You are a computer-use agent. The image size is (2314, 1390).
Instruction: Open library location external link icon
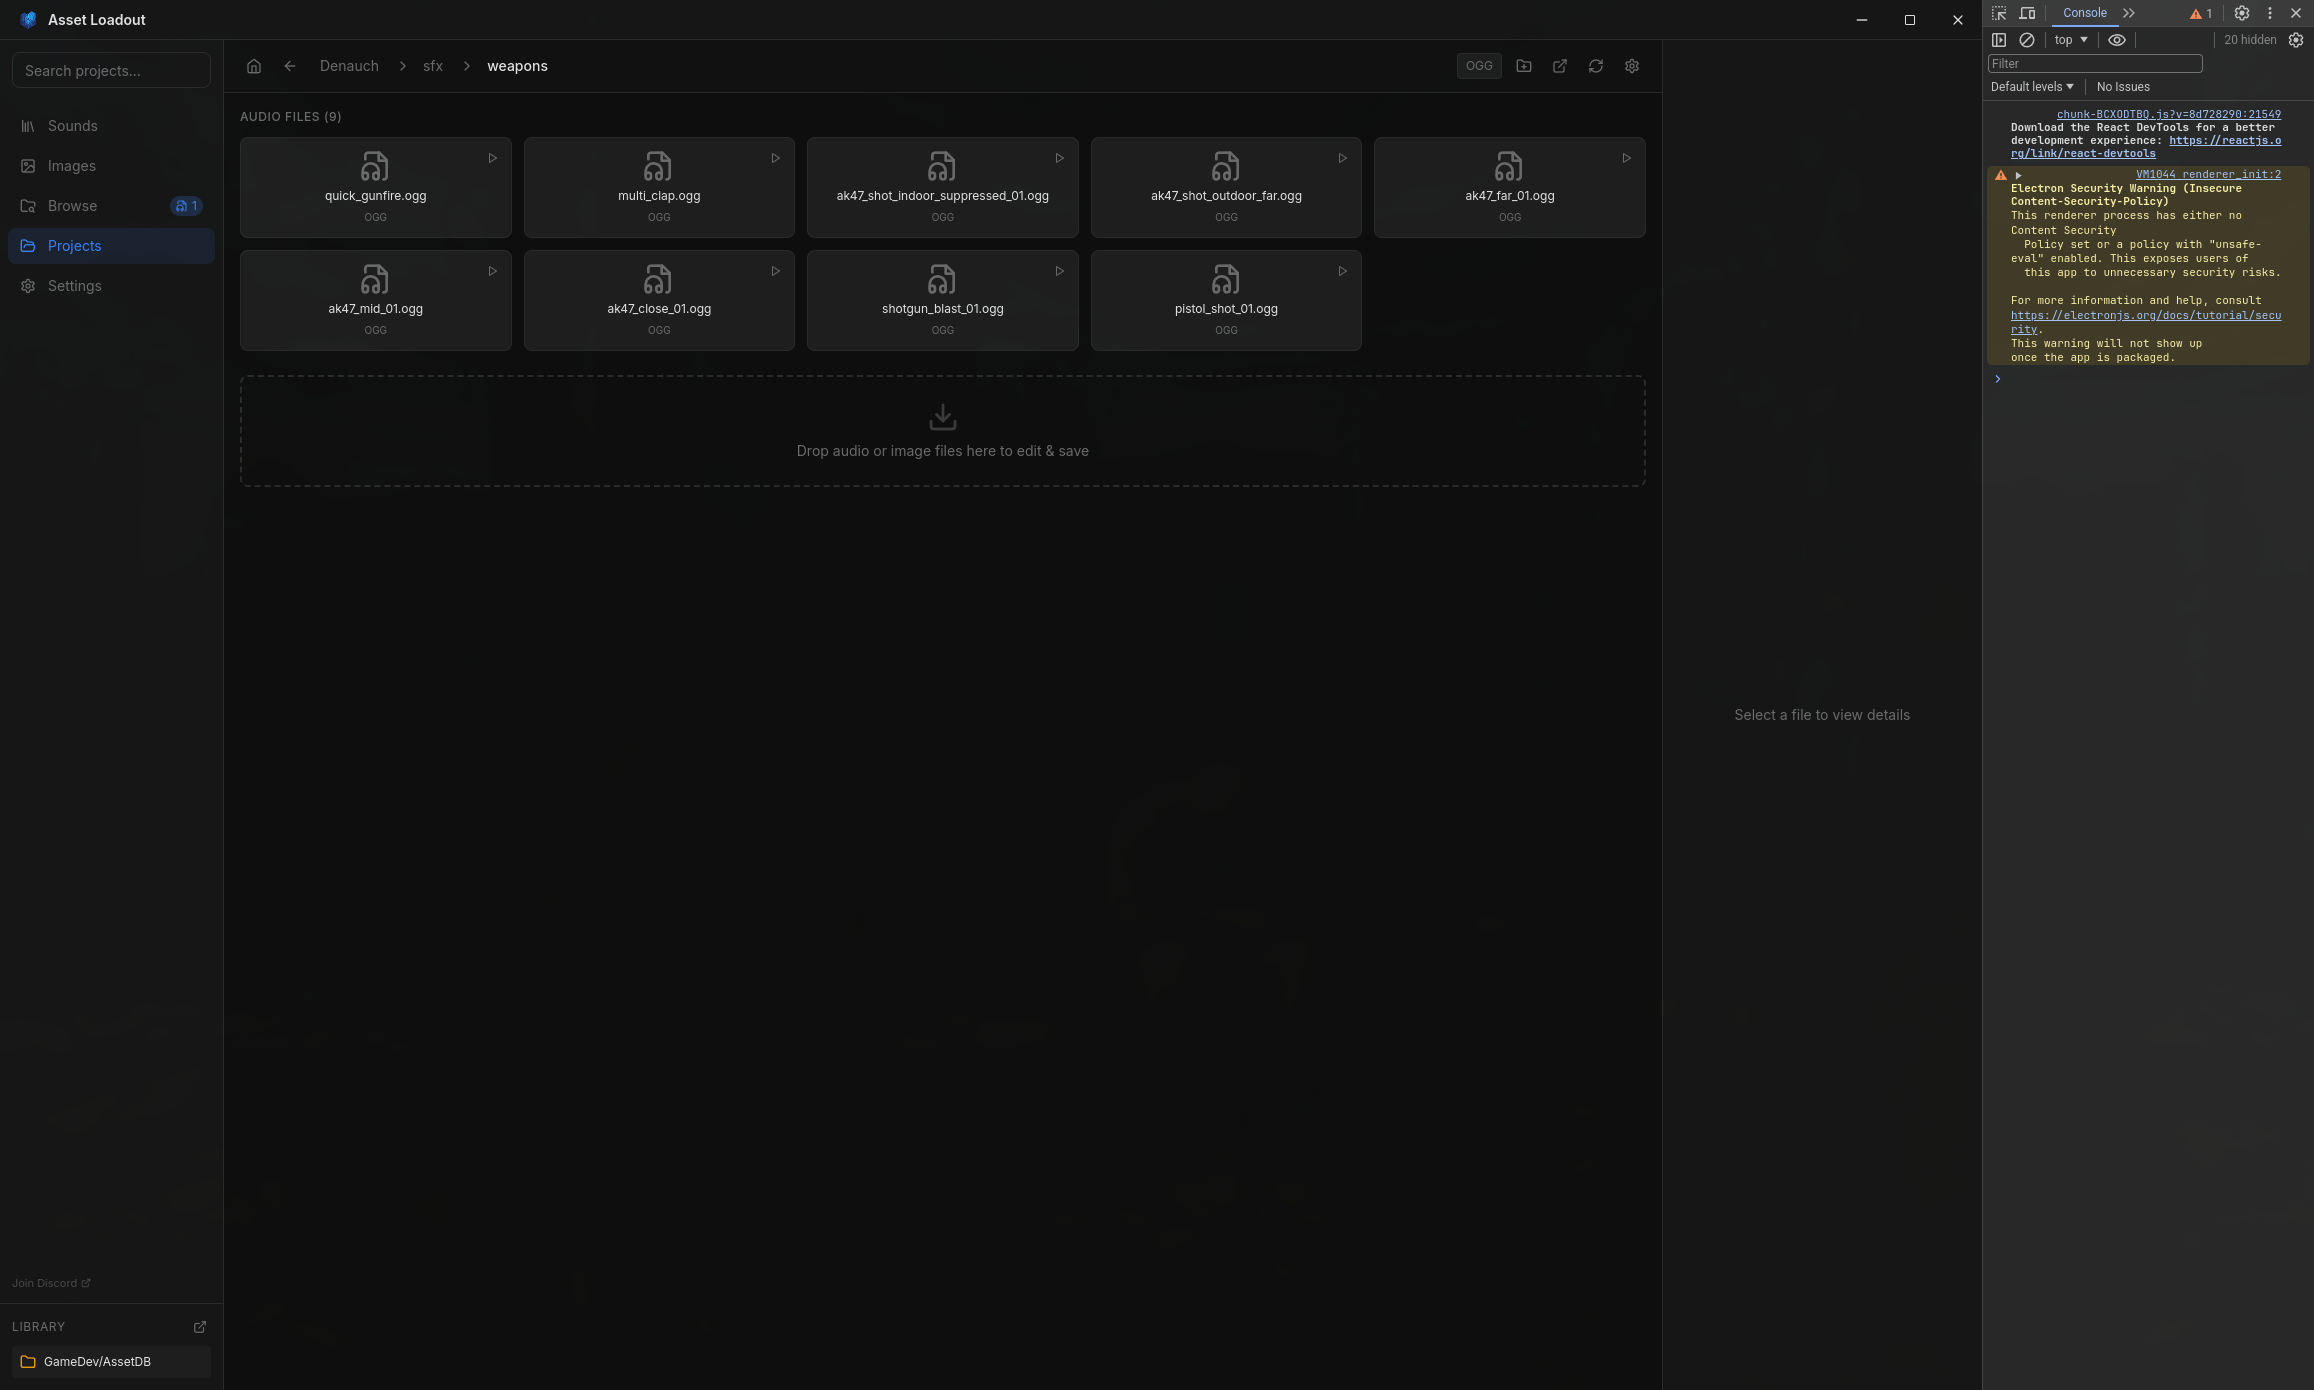tap(200, 1327)
